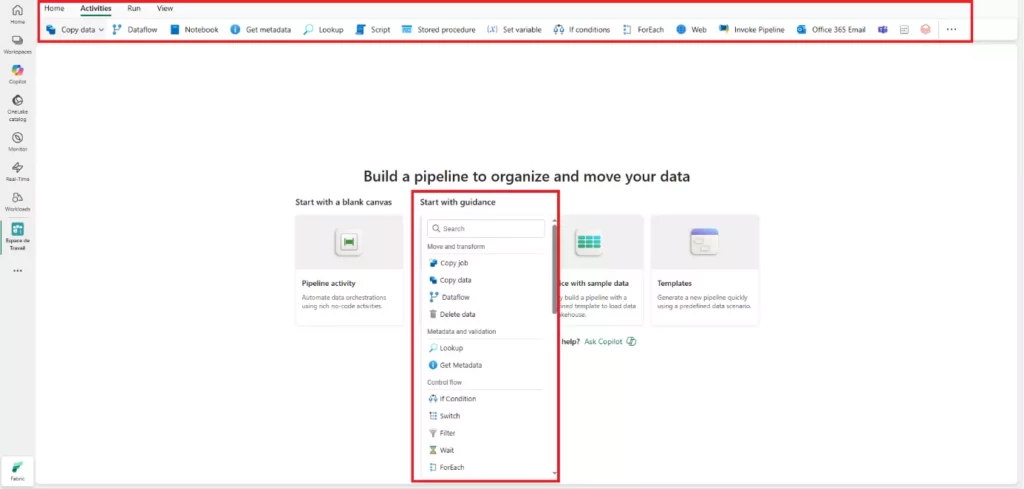
Task: Add a Web activity
Action: pos(692,29)
